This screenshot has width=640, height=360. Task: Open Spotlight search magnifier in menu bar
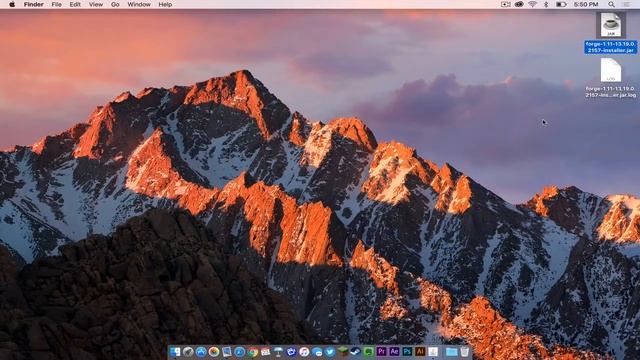pyautogui.click(x=611, y=4)
